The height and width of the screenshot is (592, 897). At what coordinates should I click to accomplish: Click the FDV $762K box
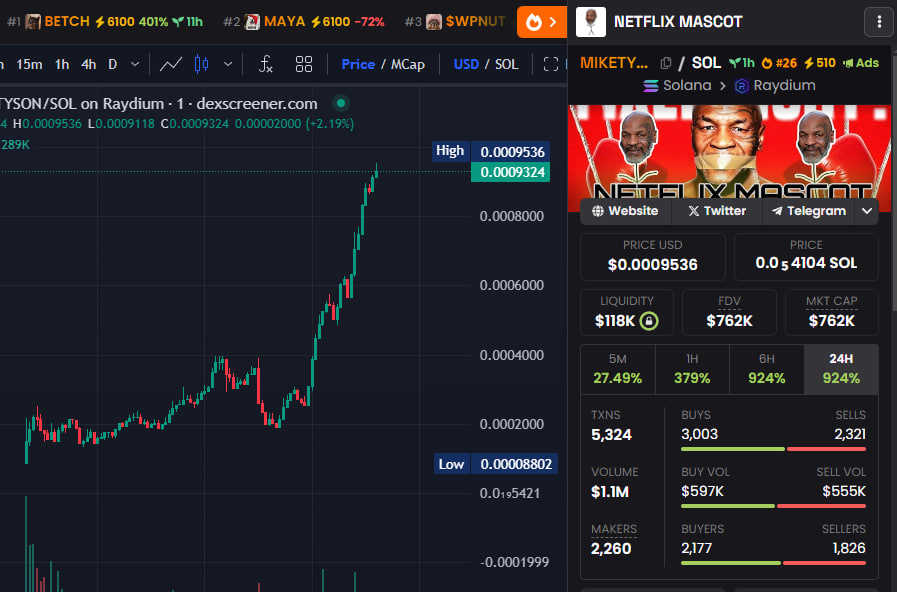pyautogui.click(x=729, y=312)
